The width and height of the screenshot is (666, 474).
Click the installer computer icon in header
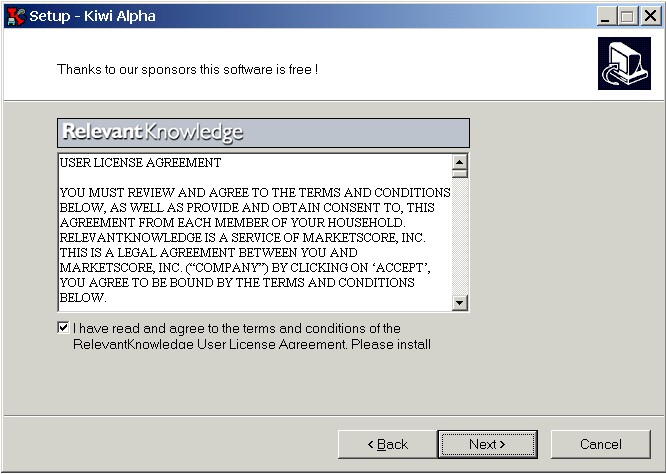(x=624, y=63)
